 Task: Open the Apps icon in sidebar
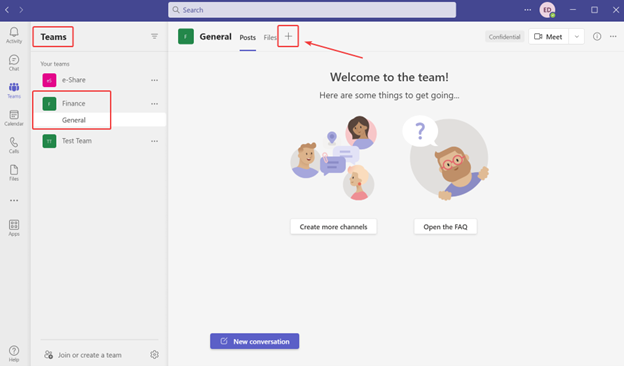[14, 225]
